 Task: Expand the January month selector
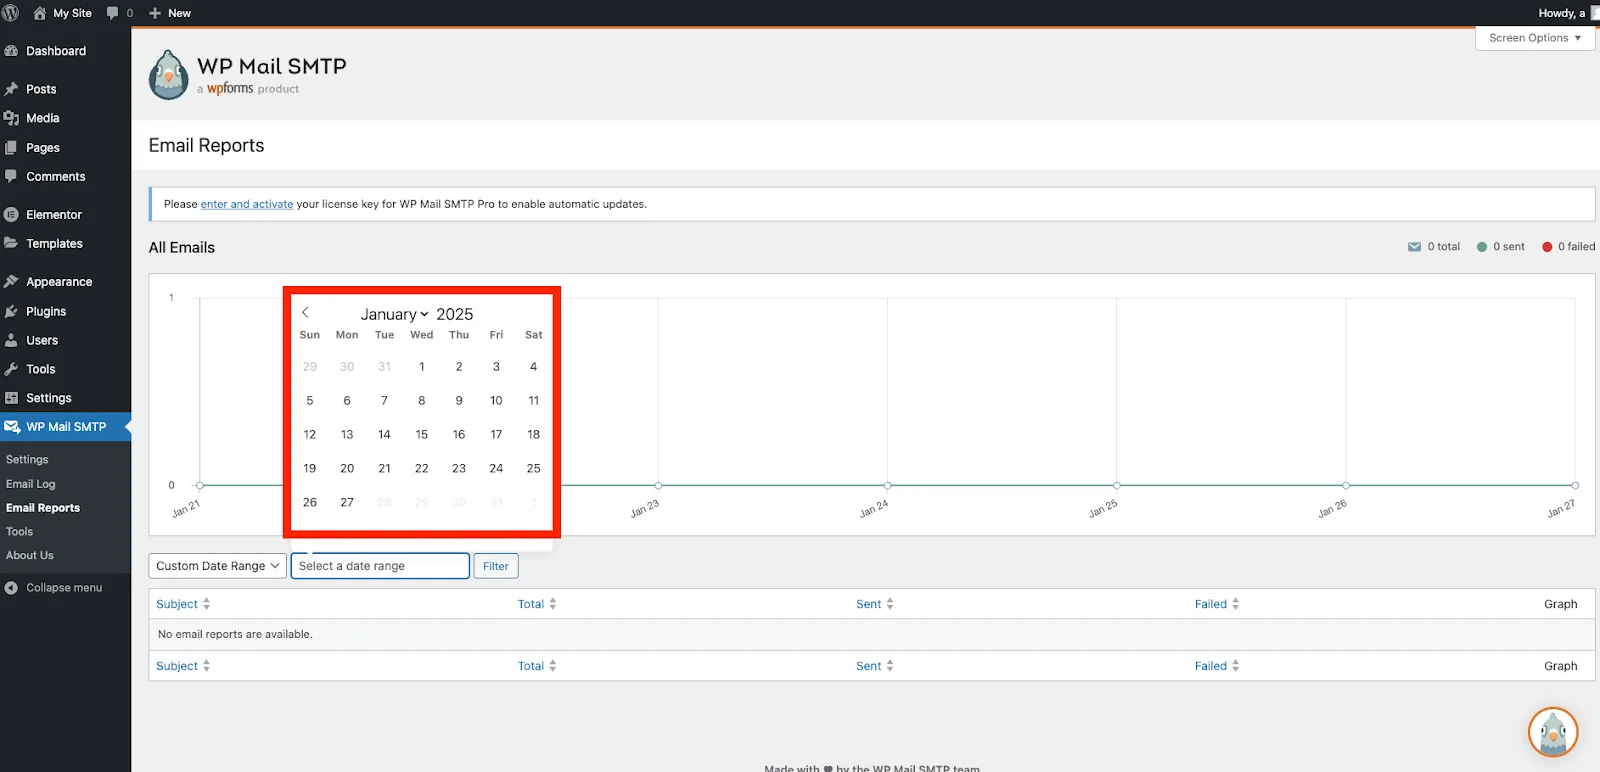pos(394,314)
